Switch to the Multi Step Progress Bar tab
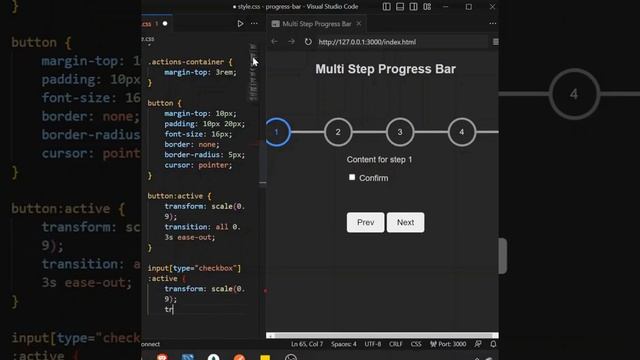 [317, 24]
